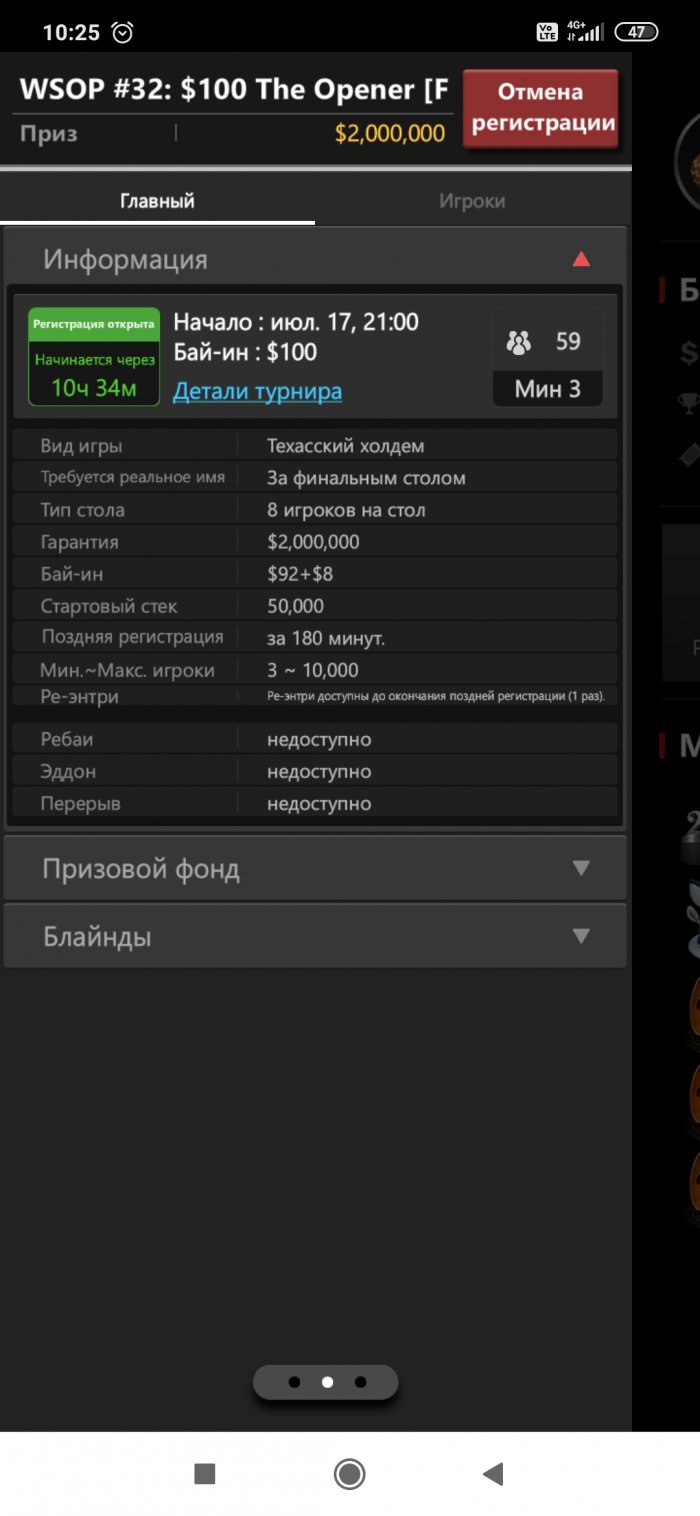Tap the $92+$8 buy-in value

click(300, 574)
